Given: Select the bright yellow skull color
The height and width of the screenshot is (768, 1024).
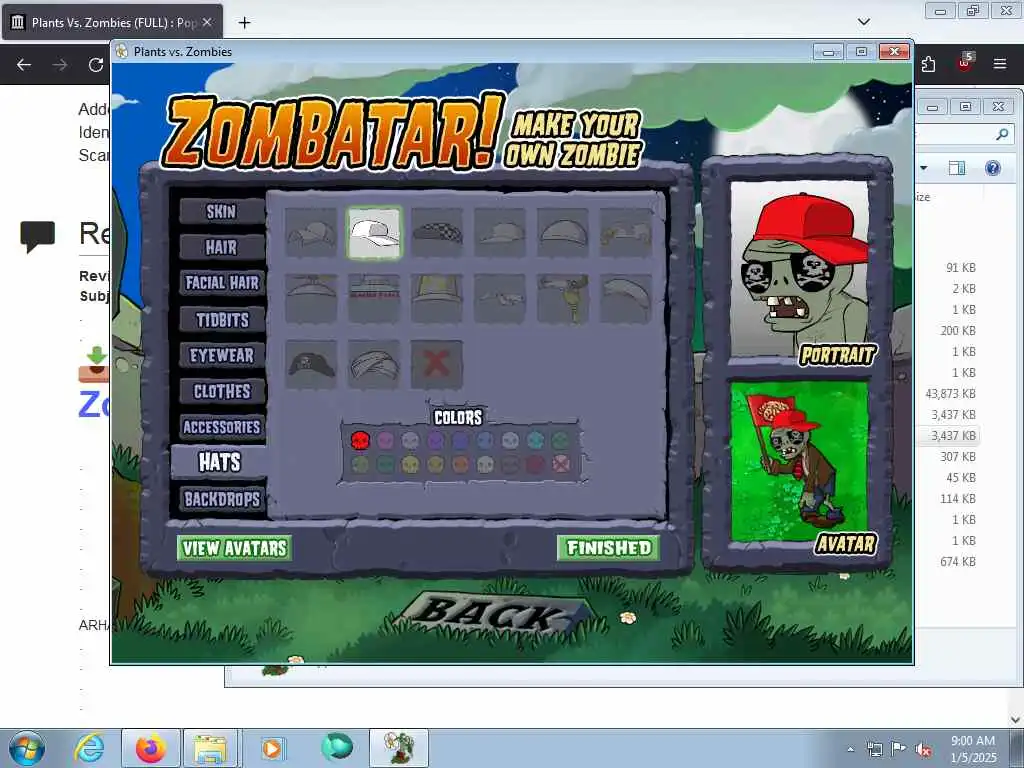Looking at the screenshot, I should tap(410, 464).
